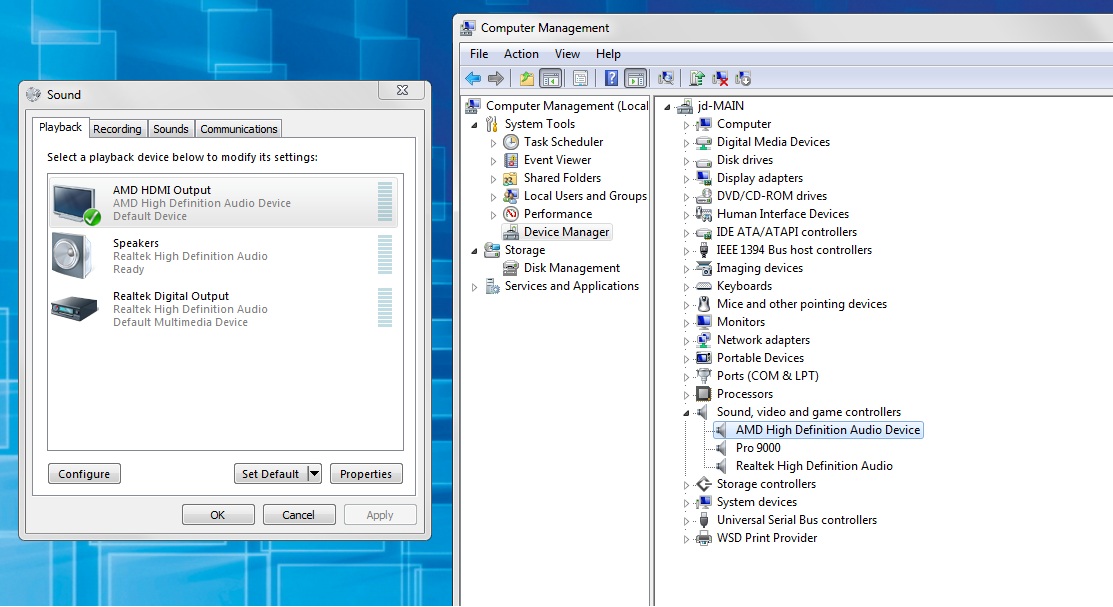Expand the Task Scheduler node arrow

tap(493, 143)
